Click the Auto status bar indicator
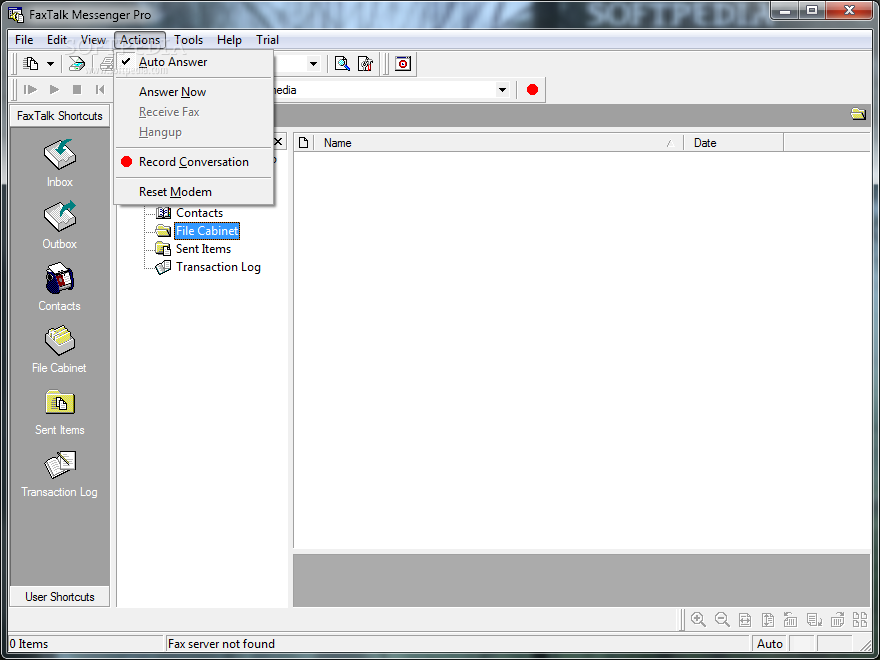Image resolution: width=880 pixels, height=660 pixels. (x=769, y=644)
